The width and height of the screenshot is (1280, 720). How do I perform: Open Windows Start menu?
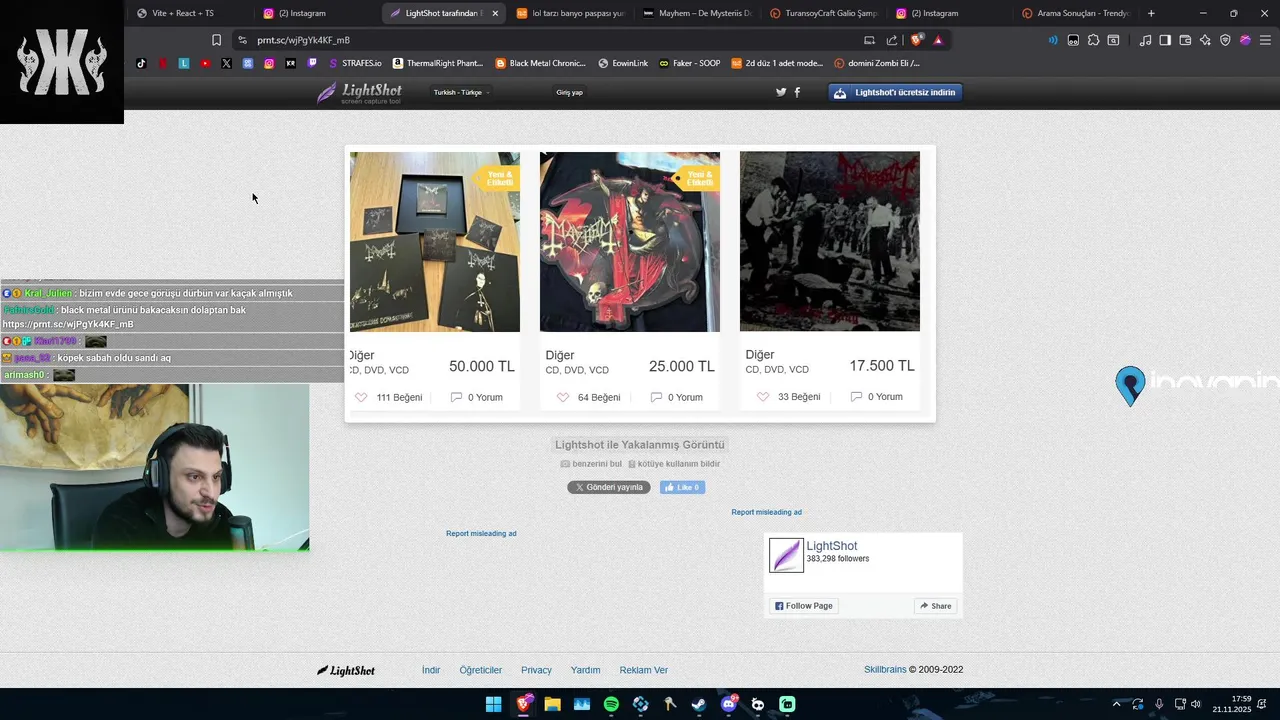point(493,704)
